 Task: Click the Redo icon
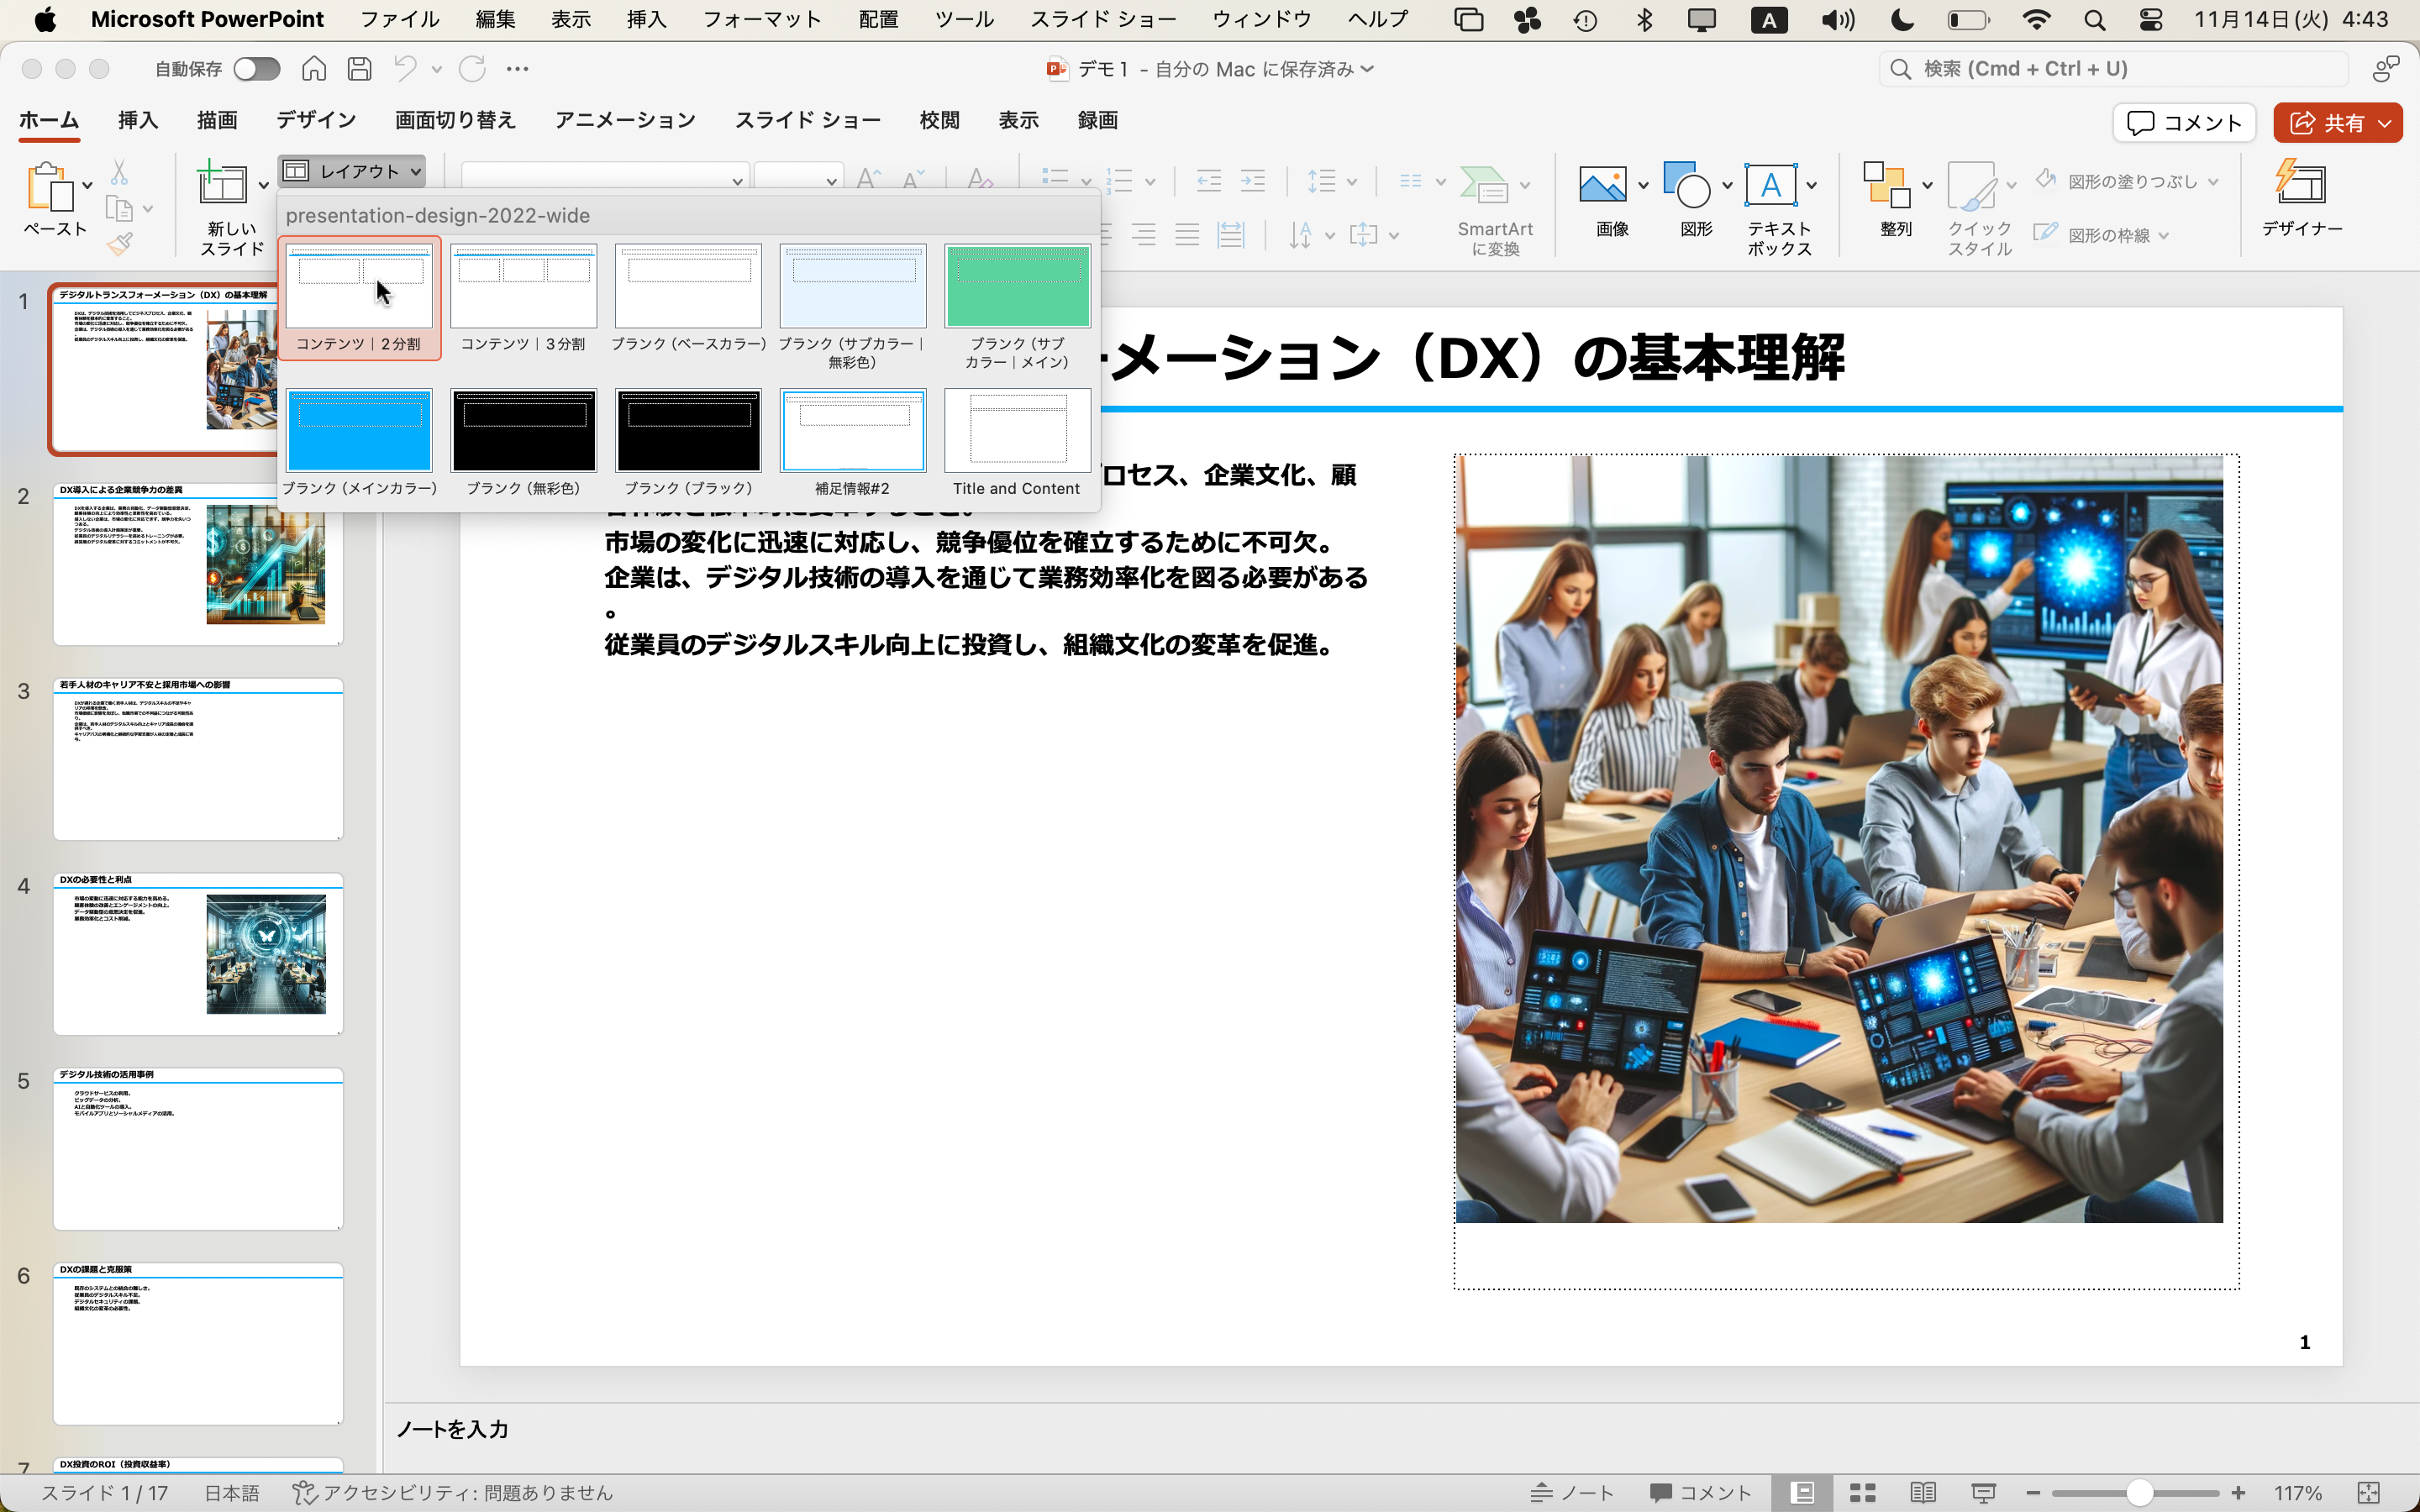(x=472, y=68)
